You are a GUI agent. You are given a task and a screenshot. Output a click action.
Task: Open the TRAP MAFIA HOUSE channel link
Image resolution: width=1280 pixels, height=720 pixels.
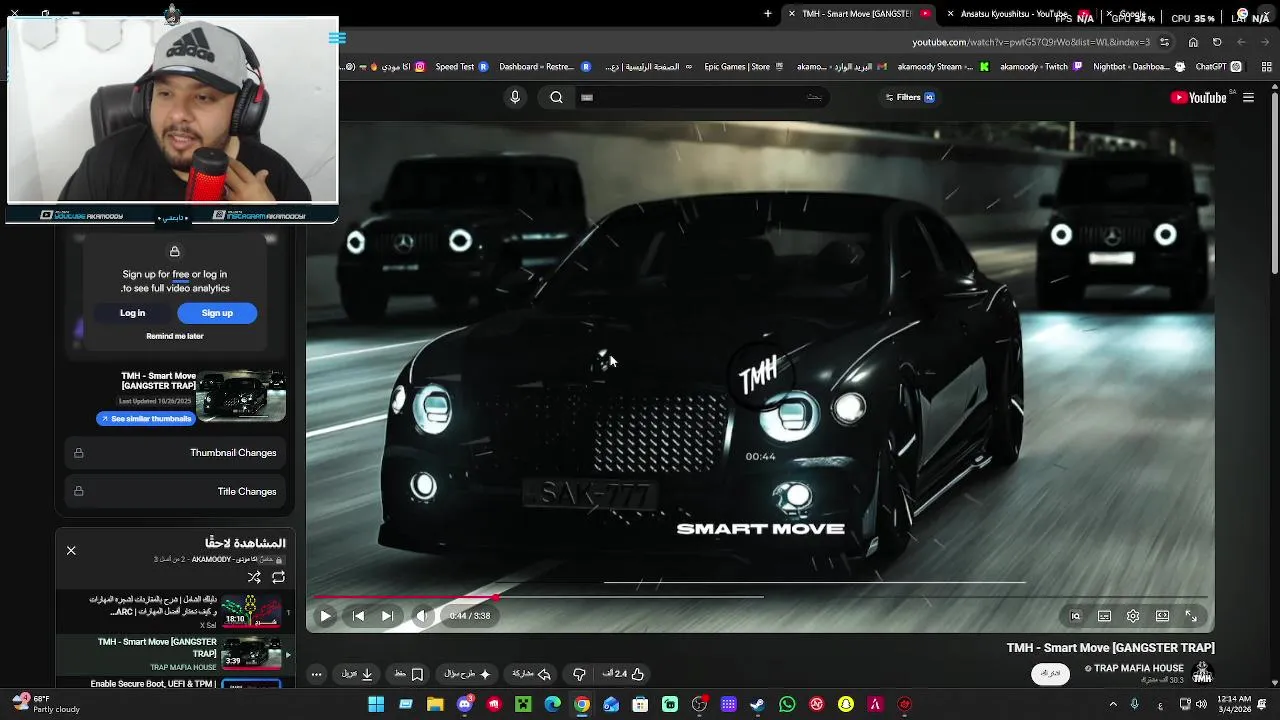click(1138, 668)
